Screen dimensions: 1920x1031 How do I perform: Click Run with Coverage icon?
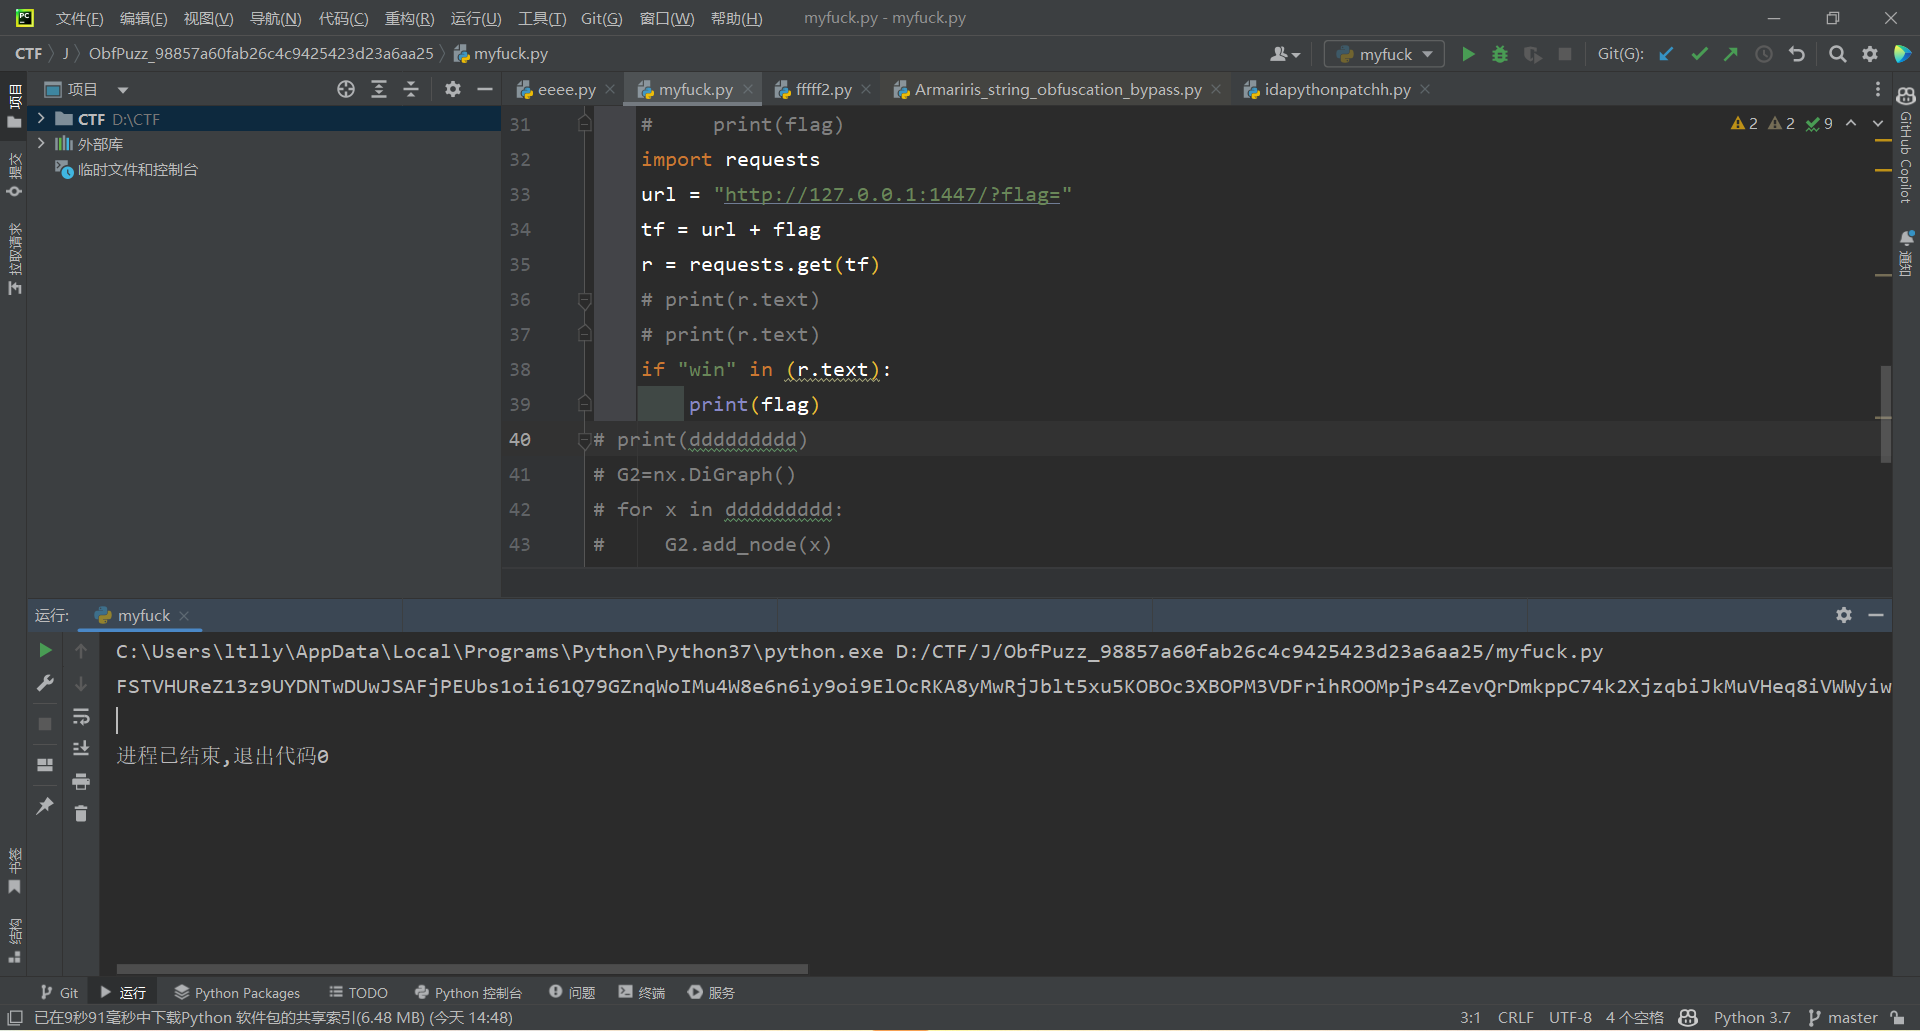[x=1532, y=54]
